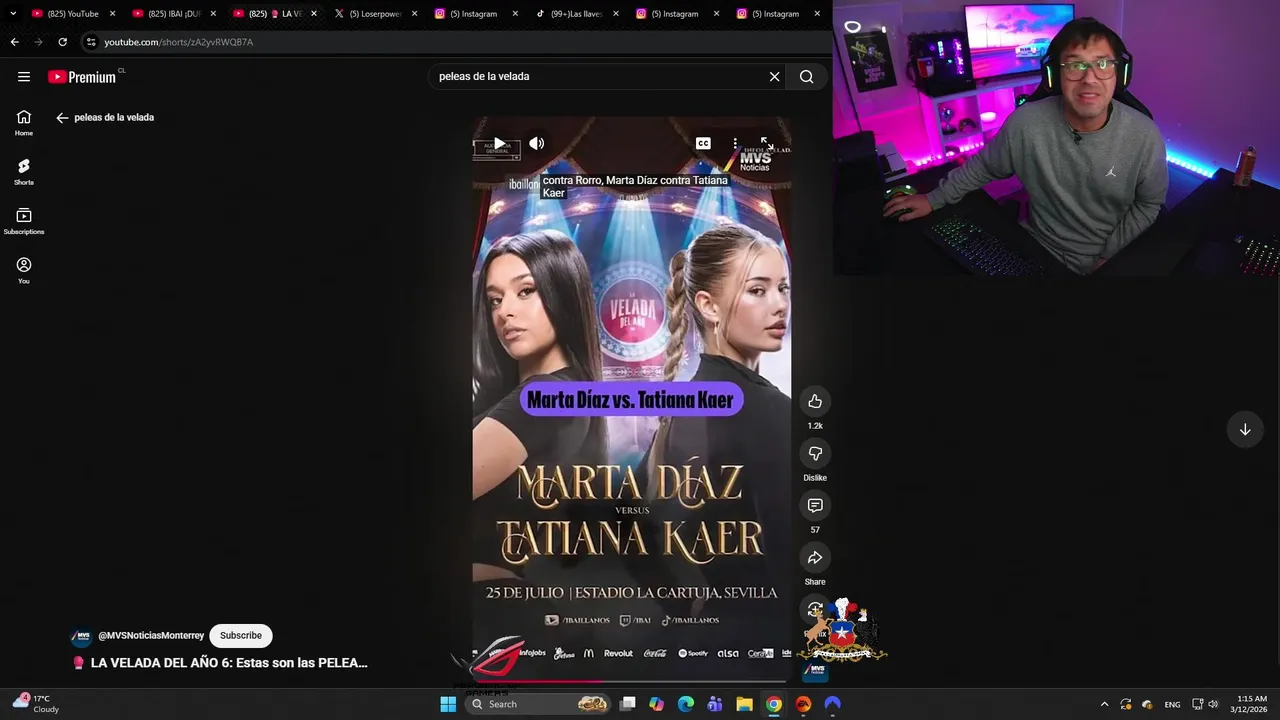
Task: Go back using arrow beside 'peleas de la velada'
Action: [62, 118]
